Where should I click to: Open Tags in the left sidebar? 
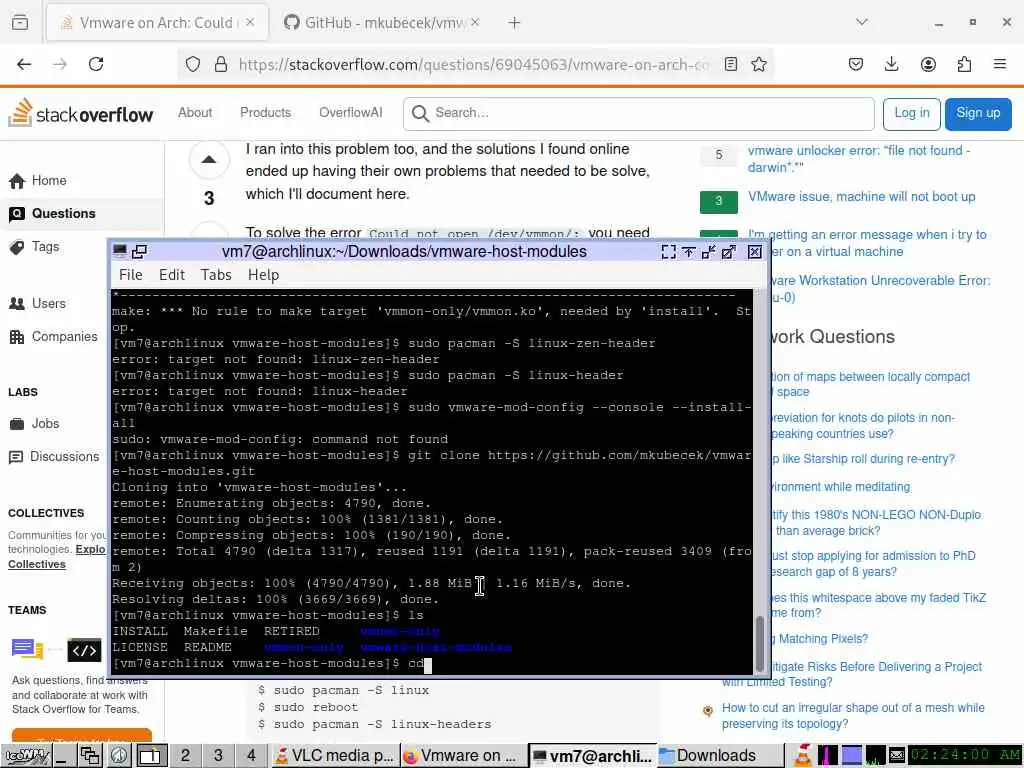(34, 247)
